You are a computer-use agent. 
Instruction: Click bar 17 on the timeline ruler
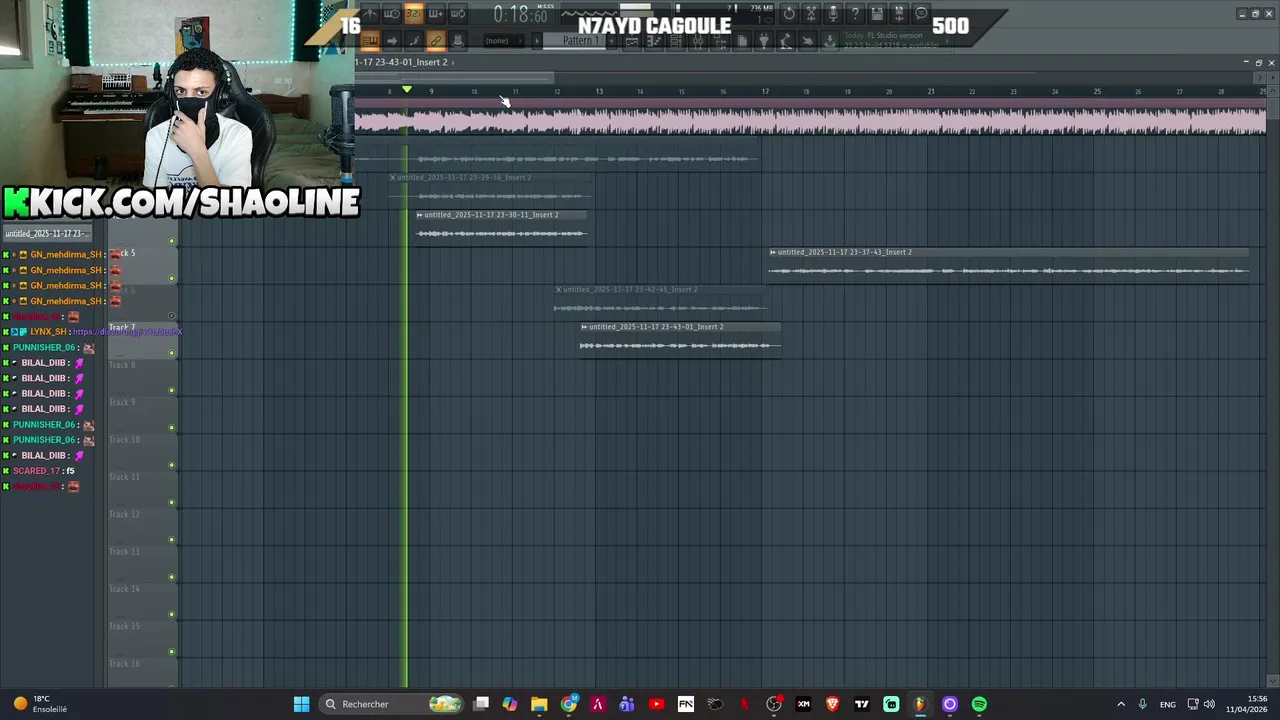point(765,92)
